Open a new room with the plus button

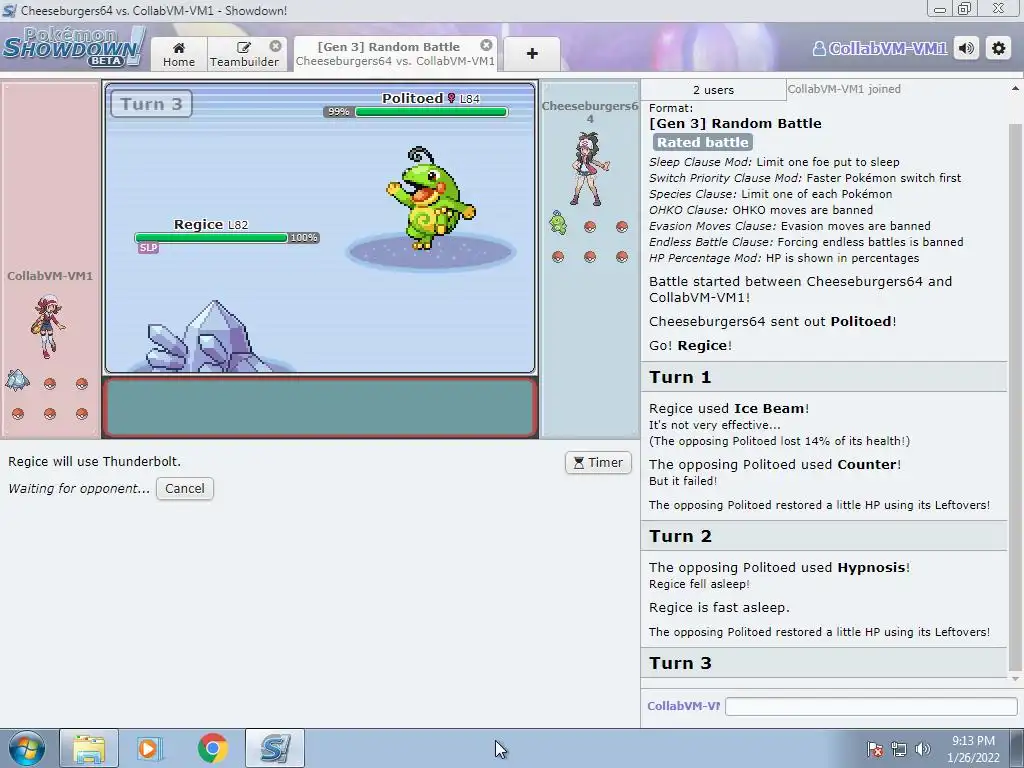pos(532,54)
